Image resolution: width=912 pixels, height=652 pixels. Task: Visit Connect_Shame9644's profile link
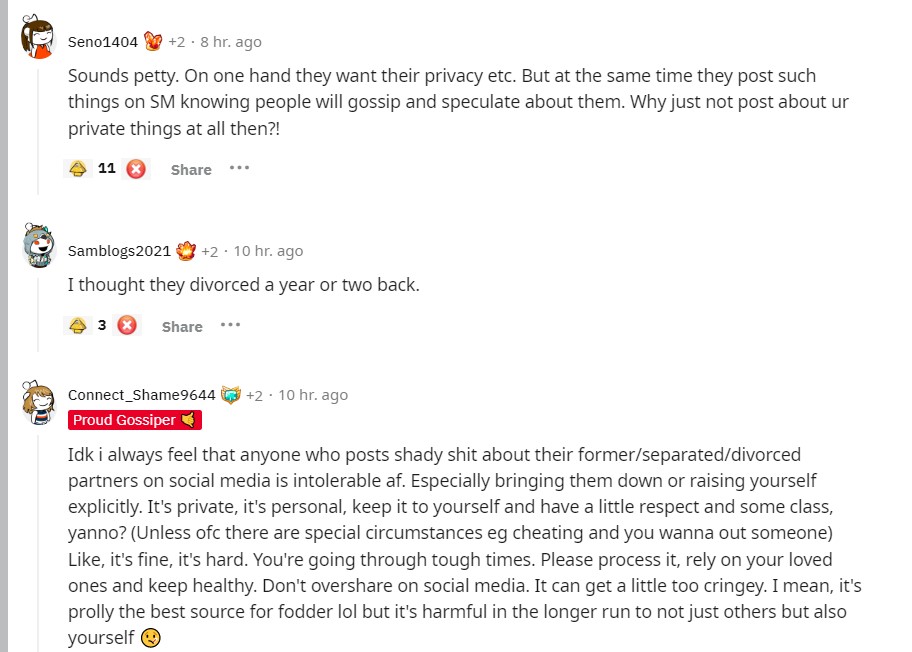coord(142,395)
